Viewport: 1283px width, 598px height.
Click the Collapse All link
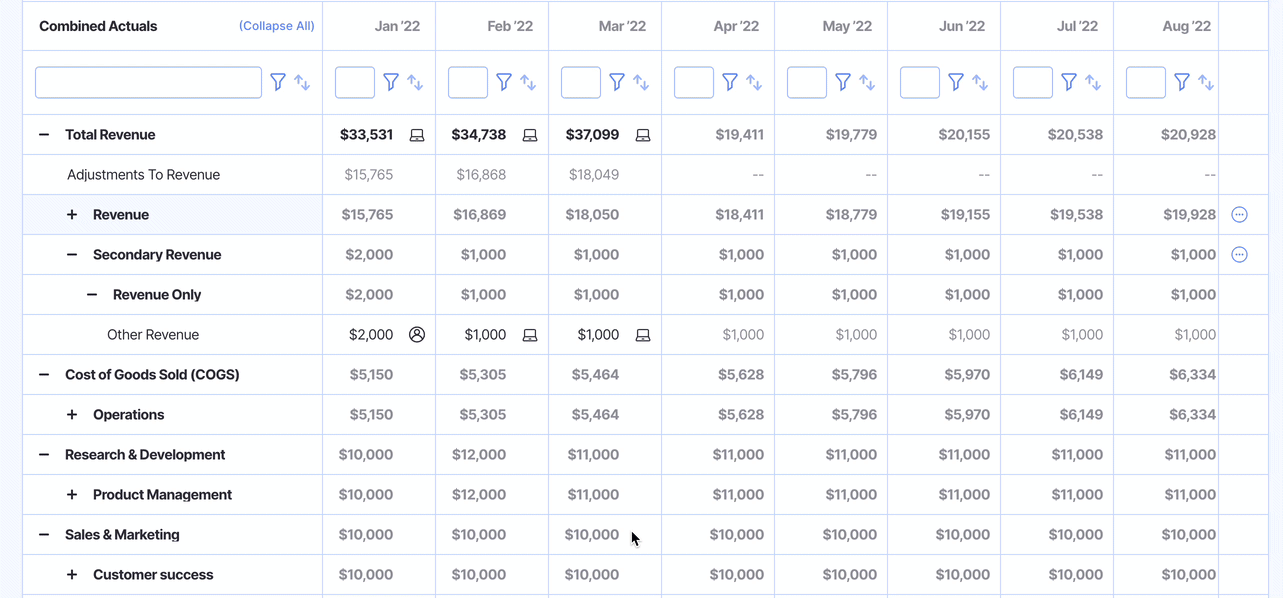[276, 26]
